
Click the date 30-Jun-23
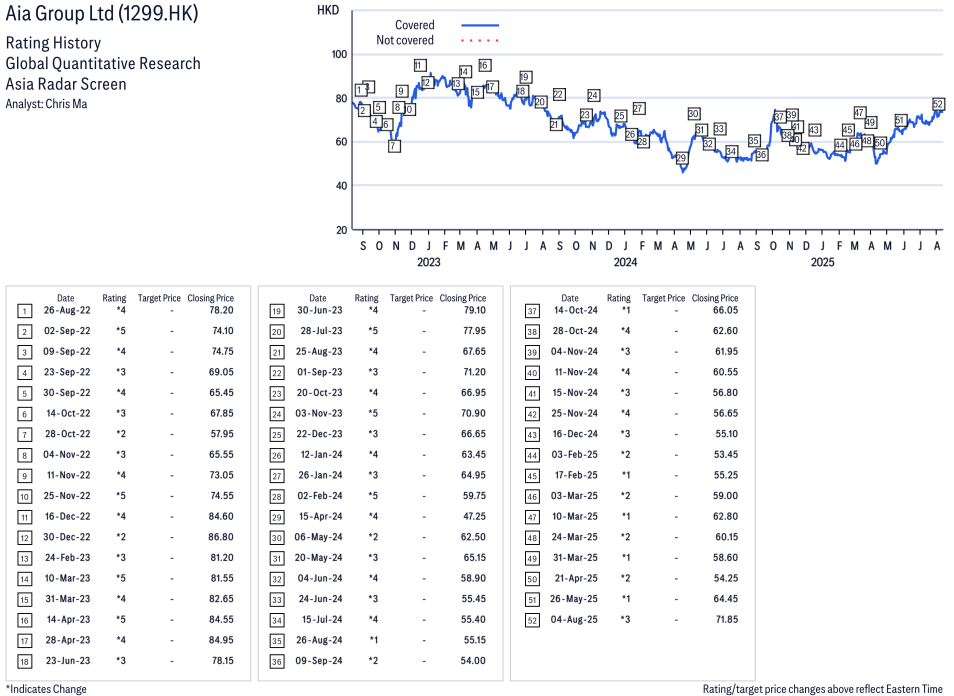[319, 310]
